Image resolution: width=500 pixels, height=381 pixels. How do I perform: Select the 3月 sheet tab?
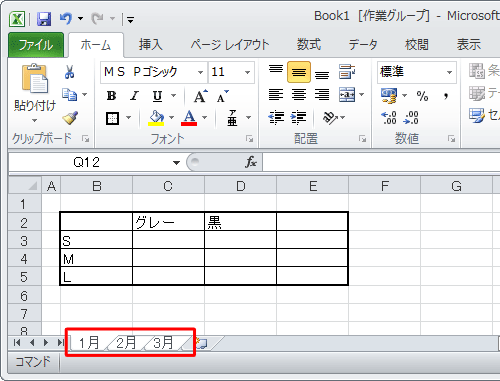[x=163, y=343]
